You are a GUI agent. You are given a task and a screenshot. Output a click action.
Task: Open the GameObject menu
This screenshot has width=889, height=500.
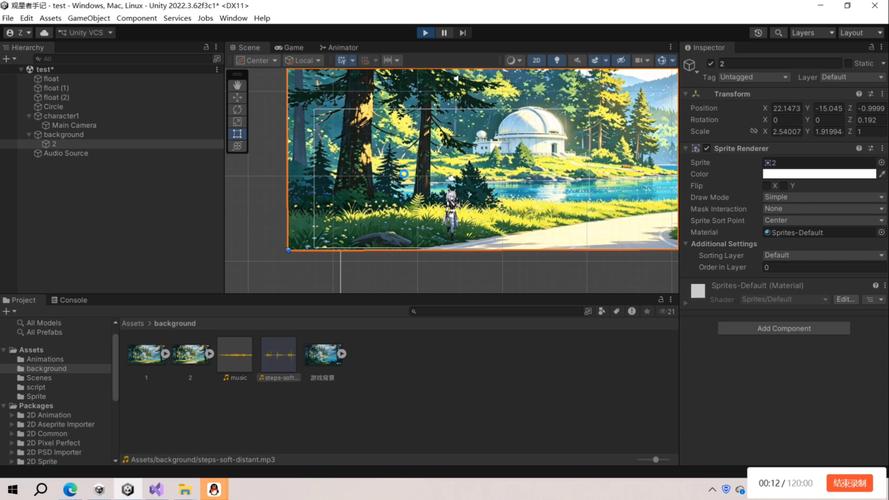[88, 18]
